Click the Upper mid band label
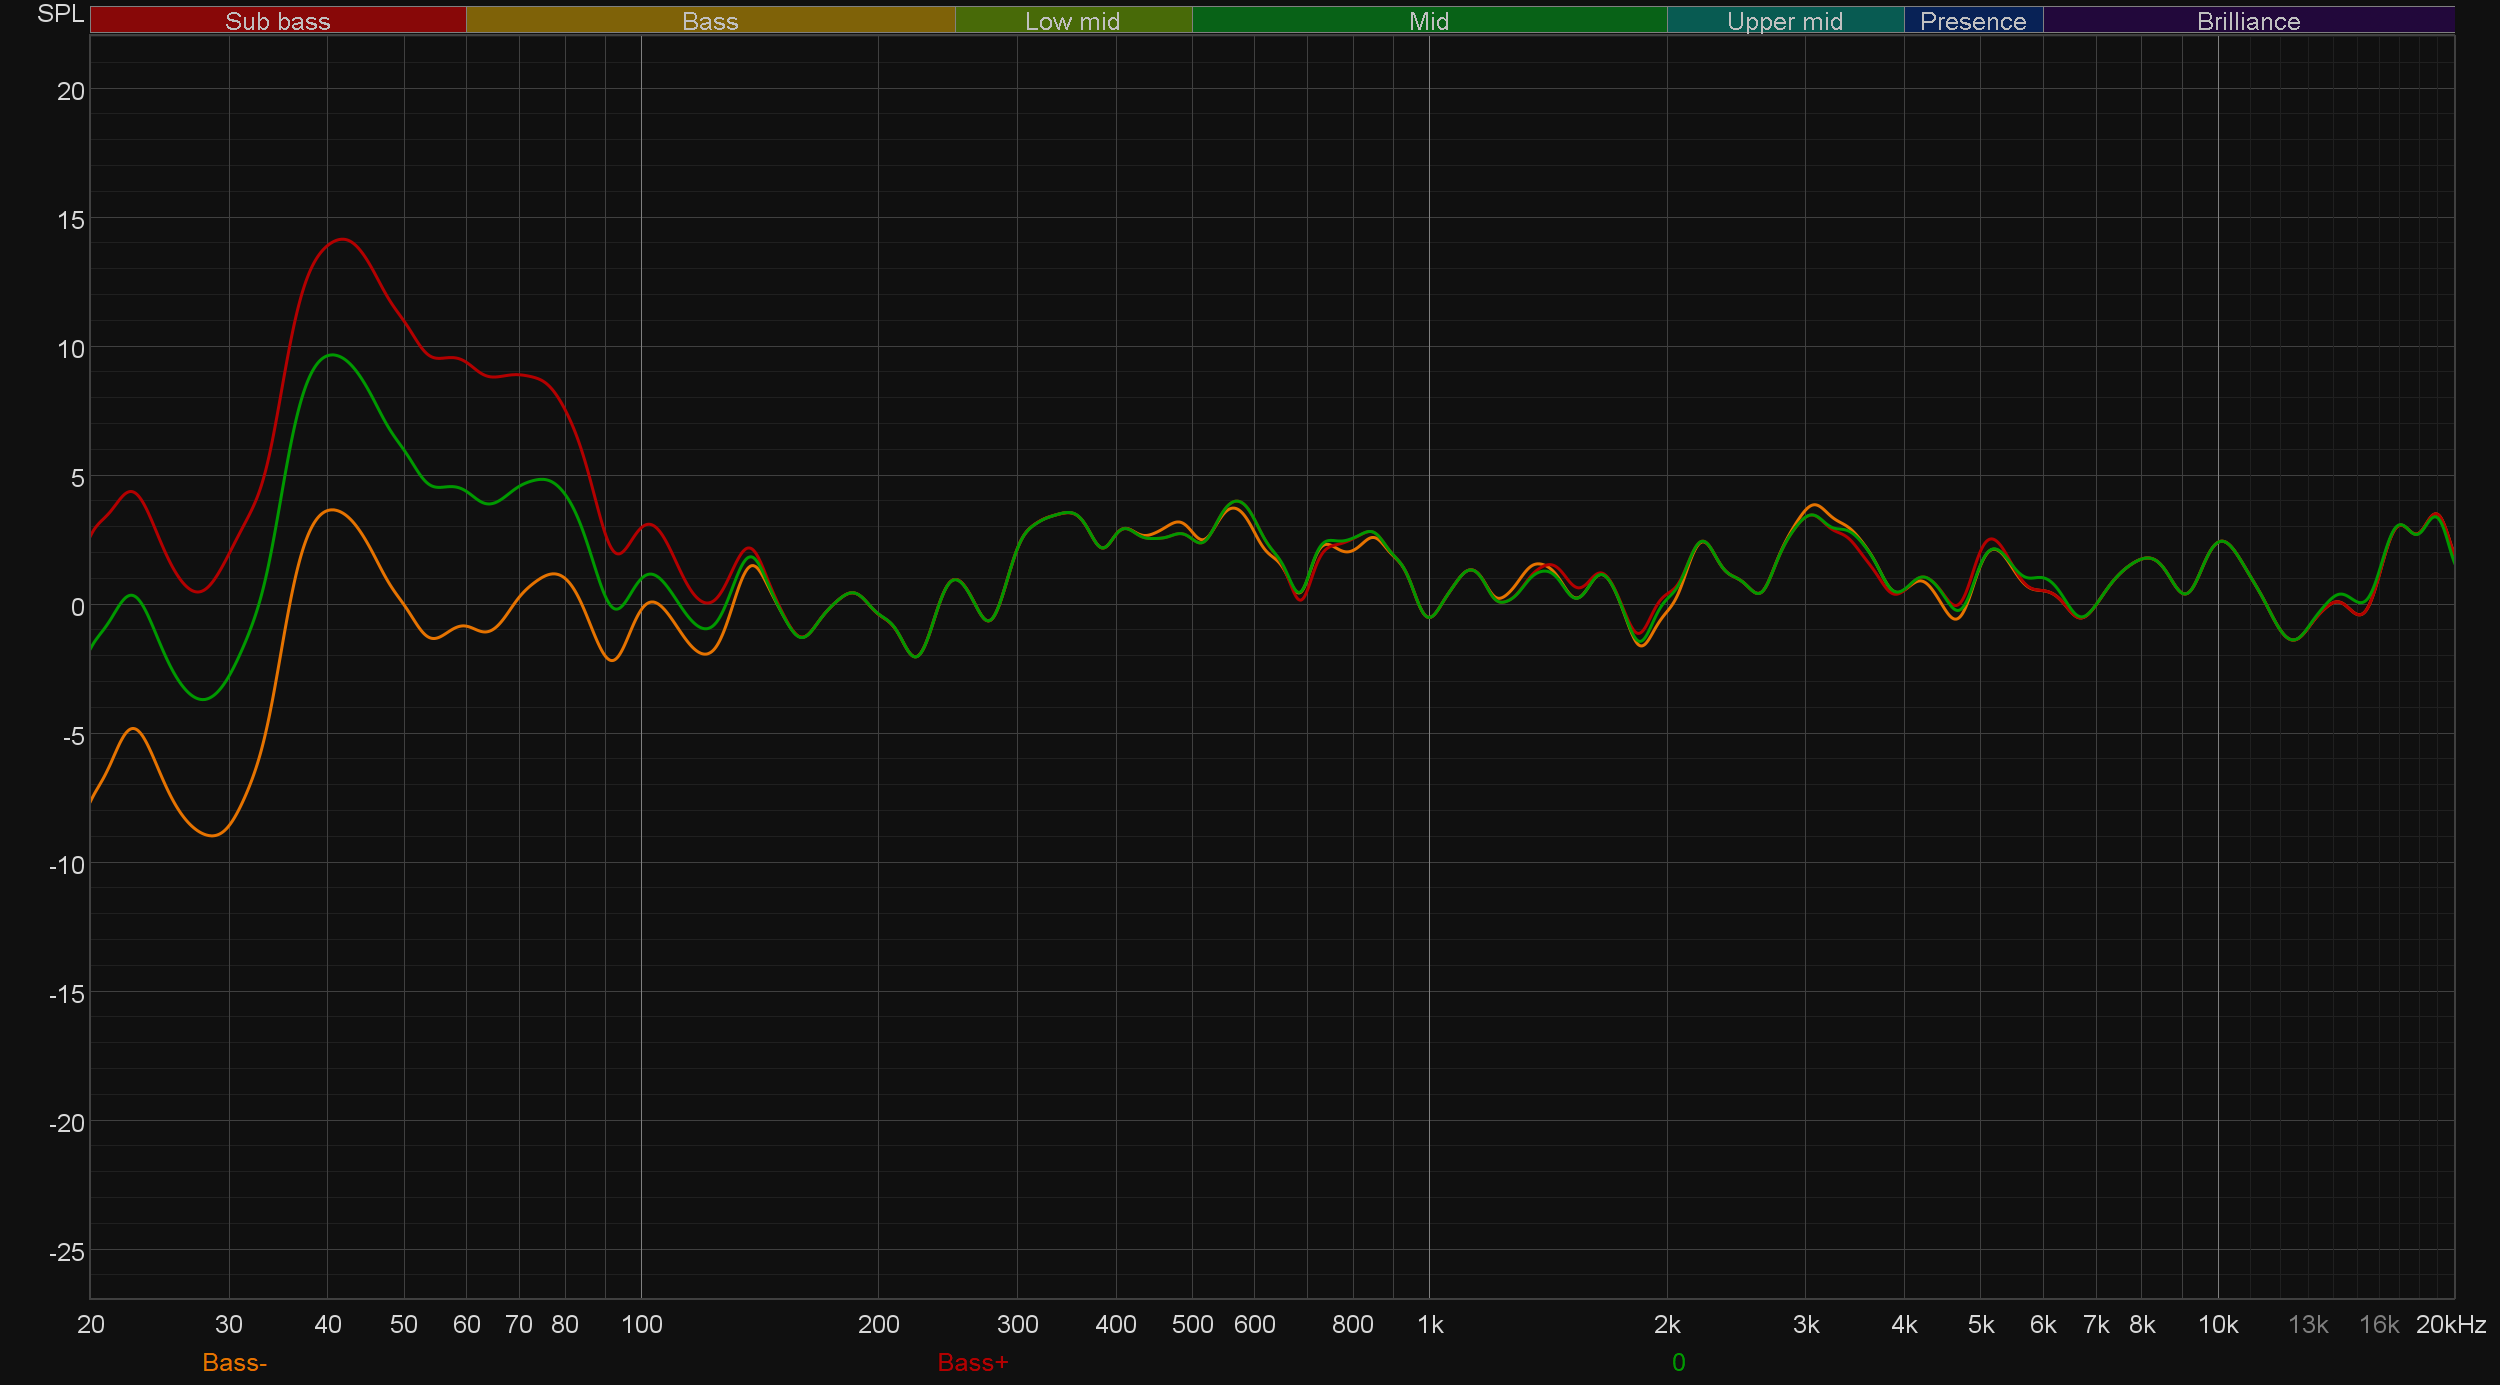The image size is (2500, 1385). click(x=1784, y=21)
